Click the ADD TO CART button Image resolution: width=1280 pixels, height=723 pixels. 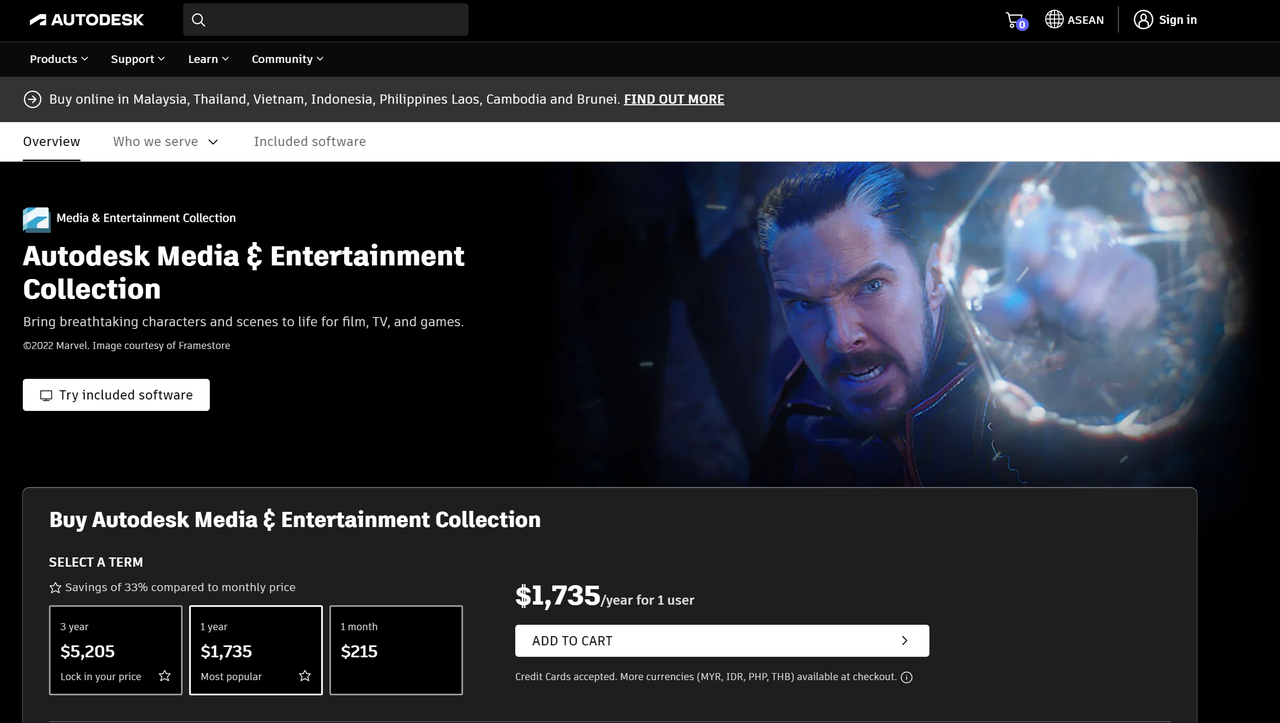pos(721,641)
